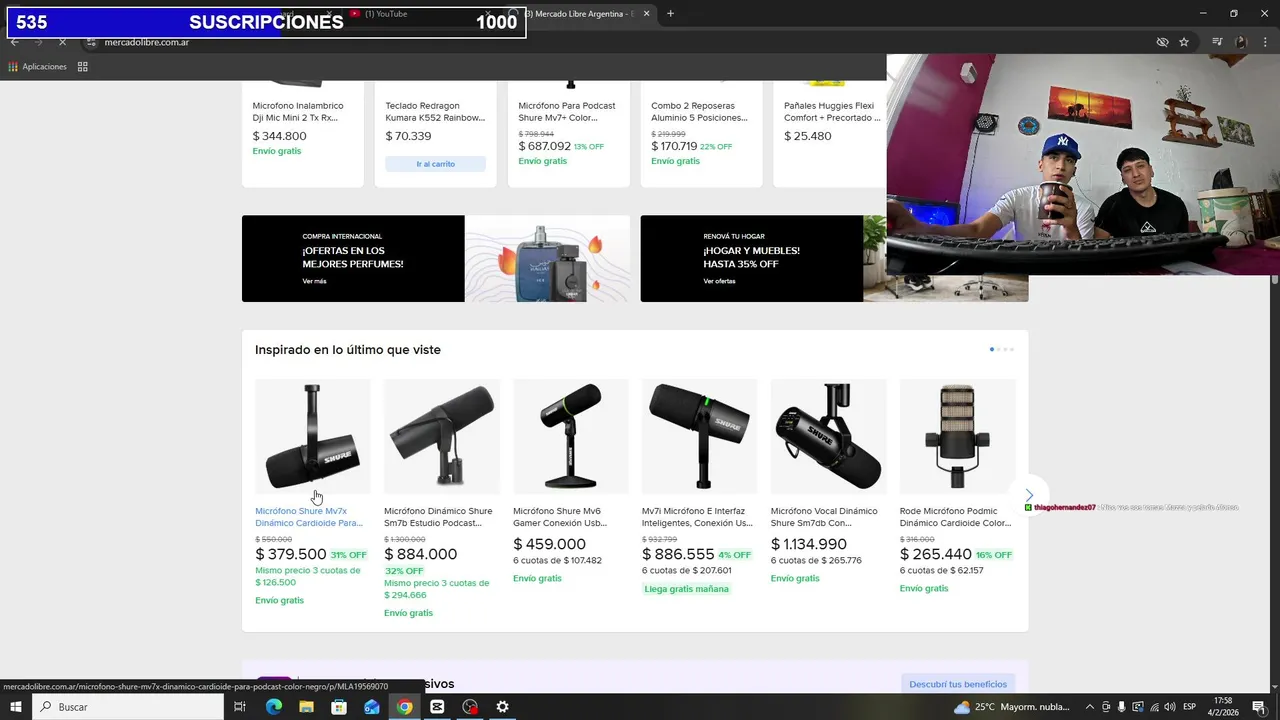The width and height of the screenshot is (1280, 720).
Task: Click the Rode Podmic microphone image
Action: pyautogui.click(x=958, y=437)
